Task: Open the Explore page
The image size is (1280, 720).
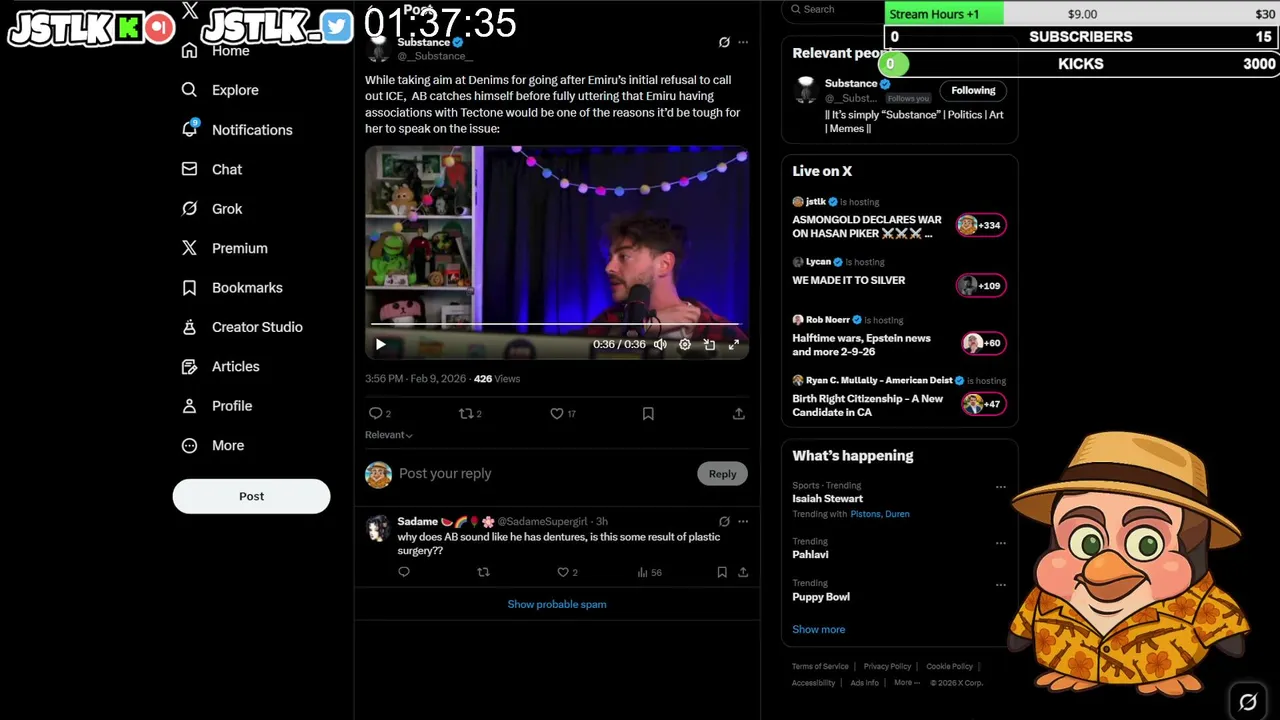Action: point(220,90)
